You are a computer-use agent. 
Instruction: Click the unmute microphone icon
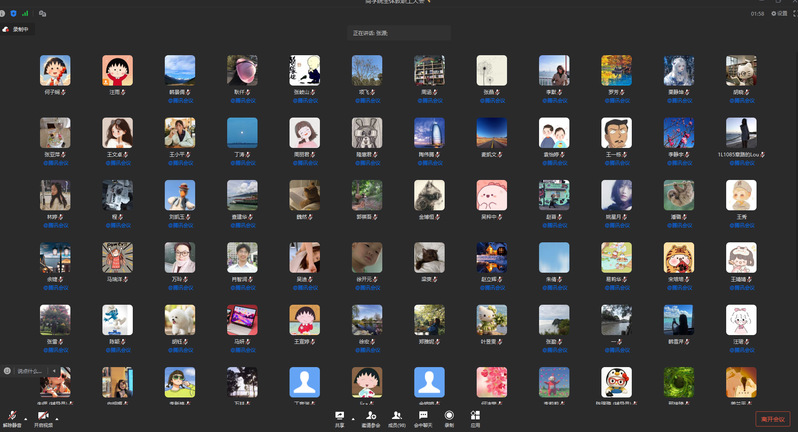12,416
